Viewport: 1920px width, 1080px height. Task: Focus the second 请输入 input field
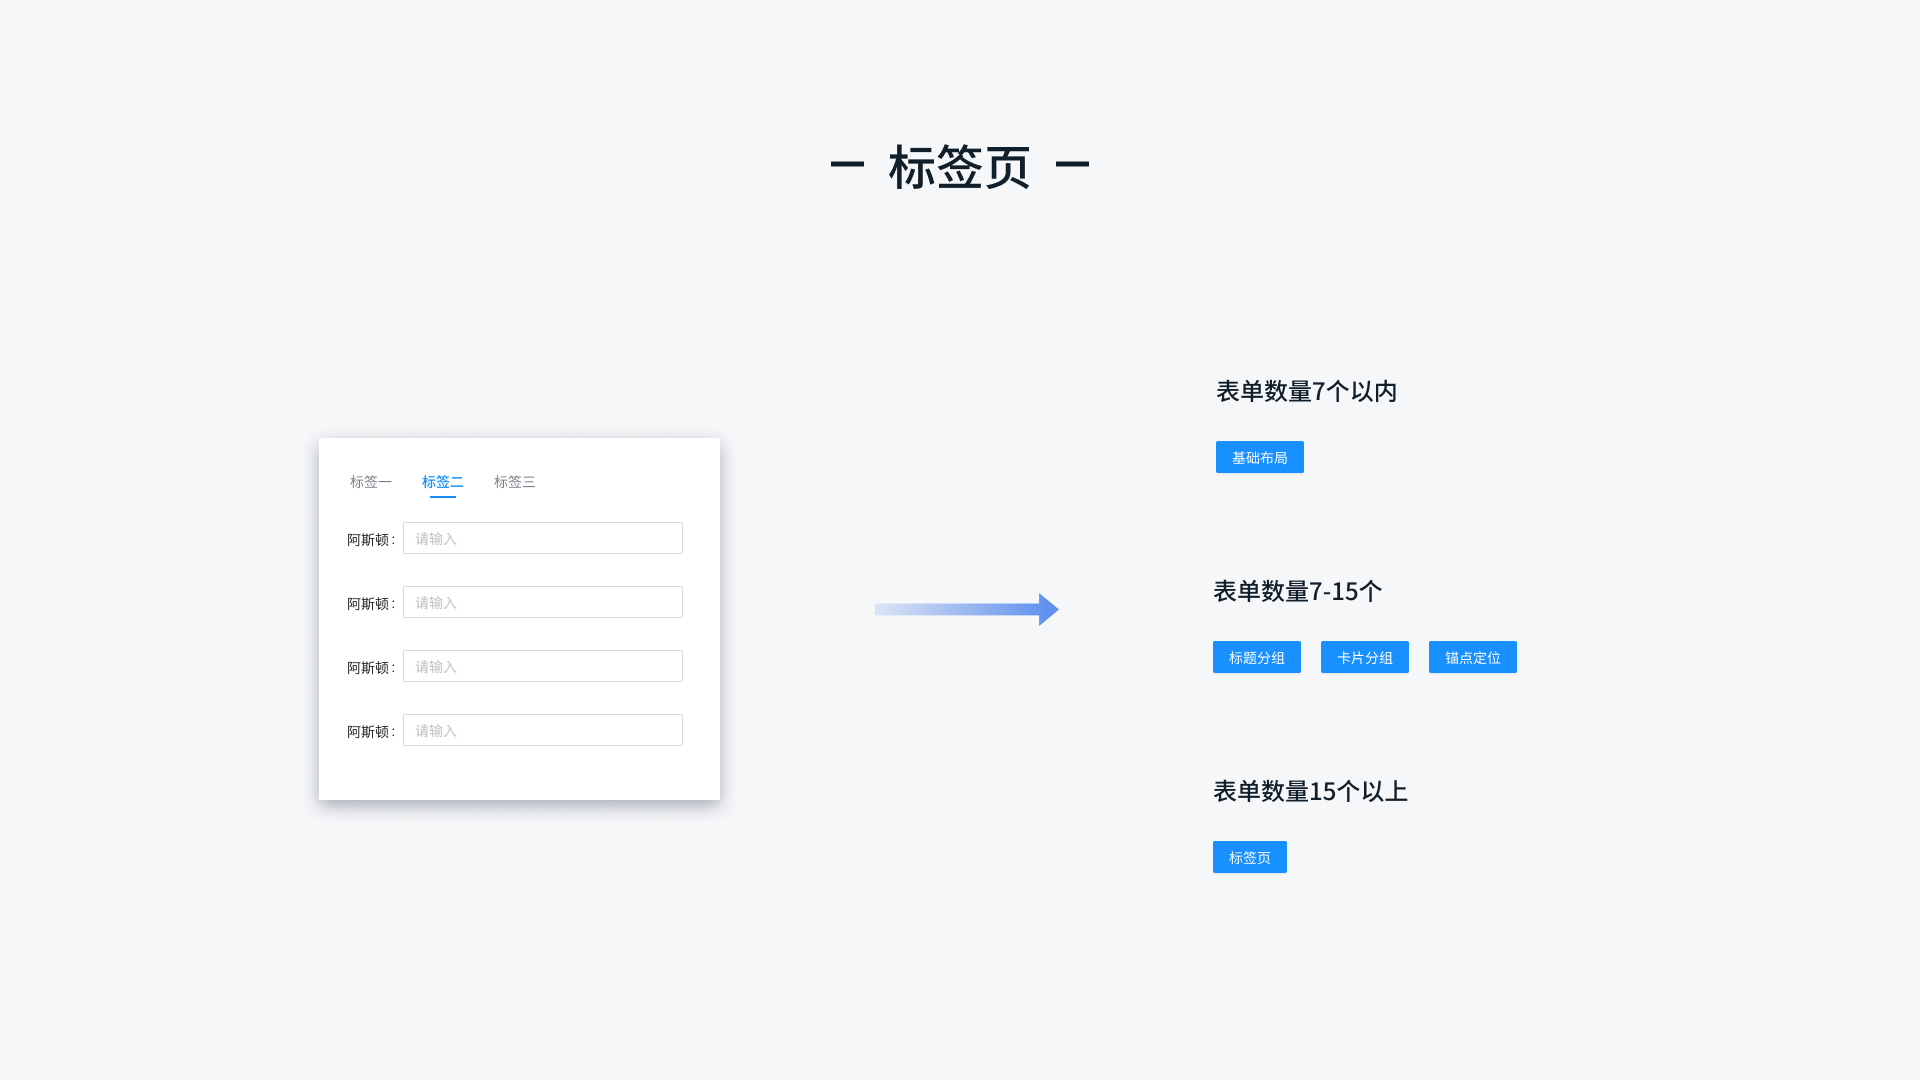pos(542,603)
